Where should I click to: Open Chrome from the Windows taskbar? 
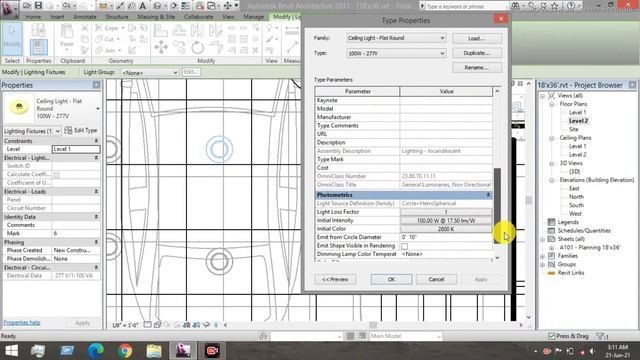[125, 351]
